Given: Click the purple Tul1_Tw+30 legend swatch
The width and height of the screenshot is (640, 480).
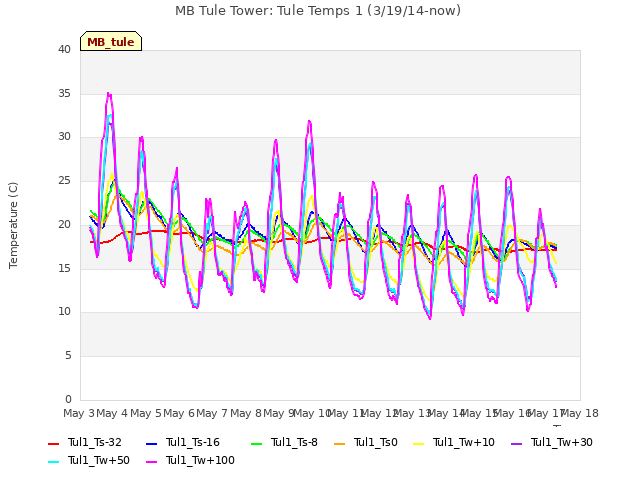Looking at the screenshot, I should [x=517, y=444].
